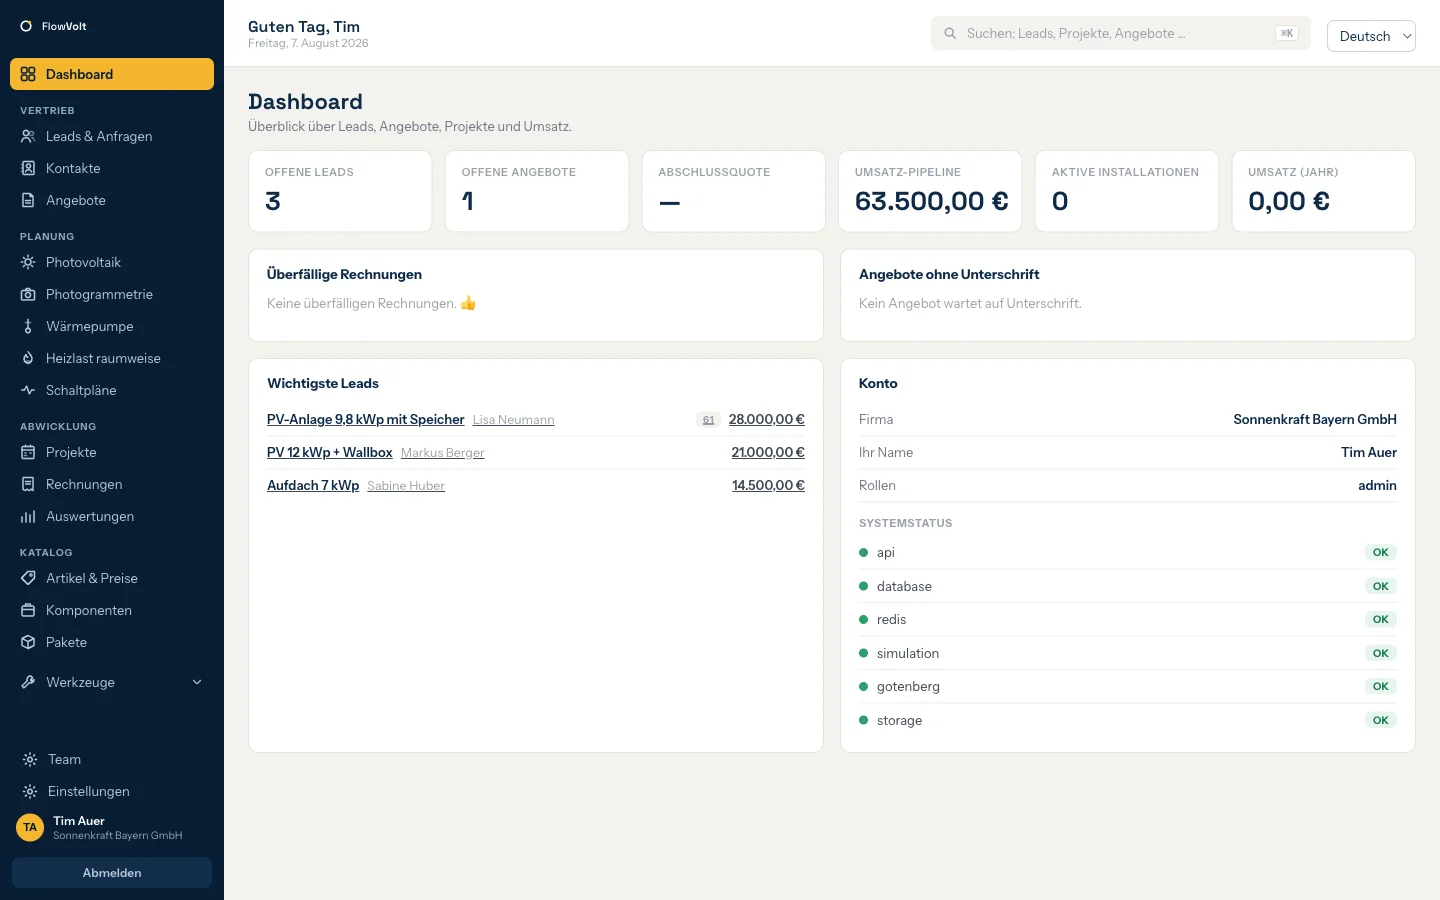Go to Leads & Anfragen
1440x900 pixels.
pyautogui.click(x=112, y=136)
